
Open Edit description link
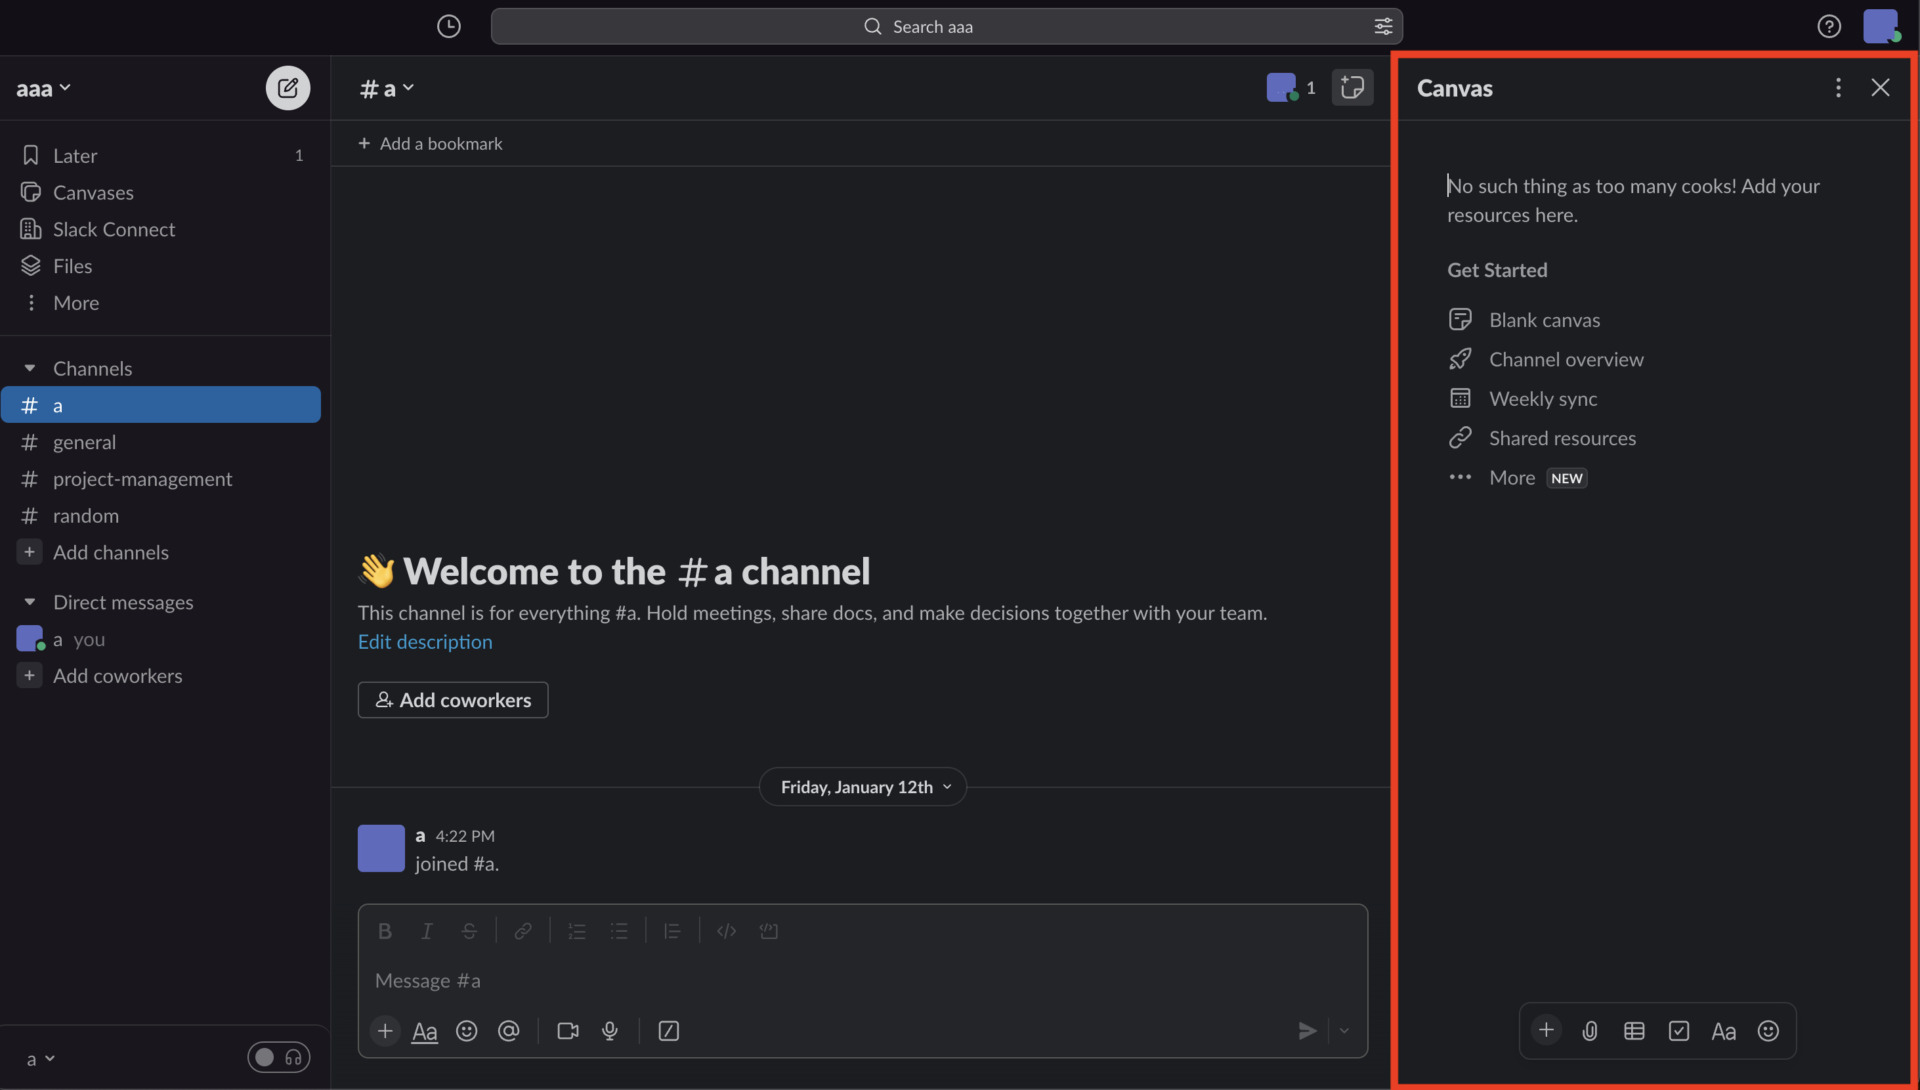coord(424,642)
